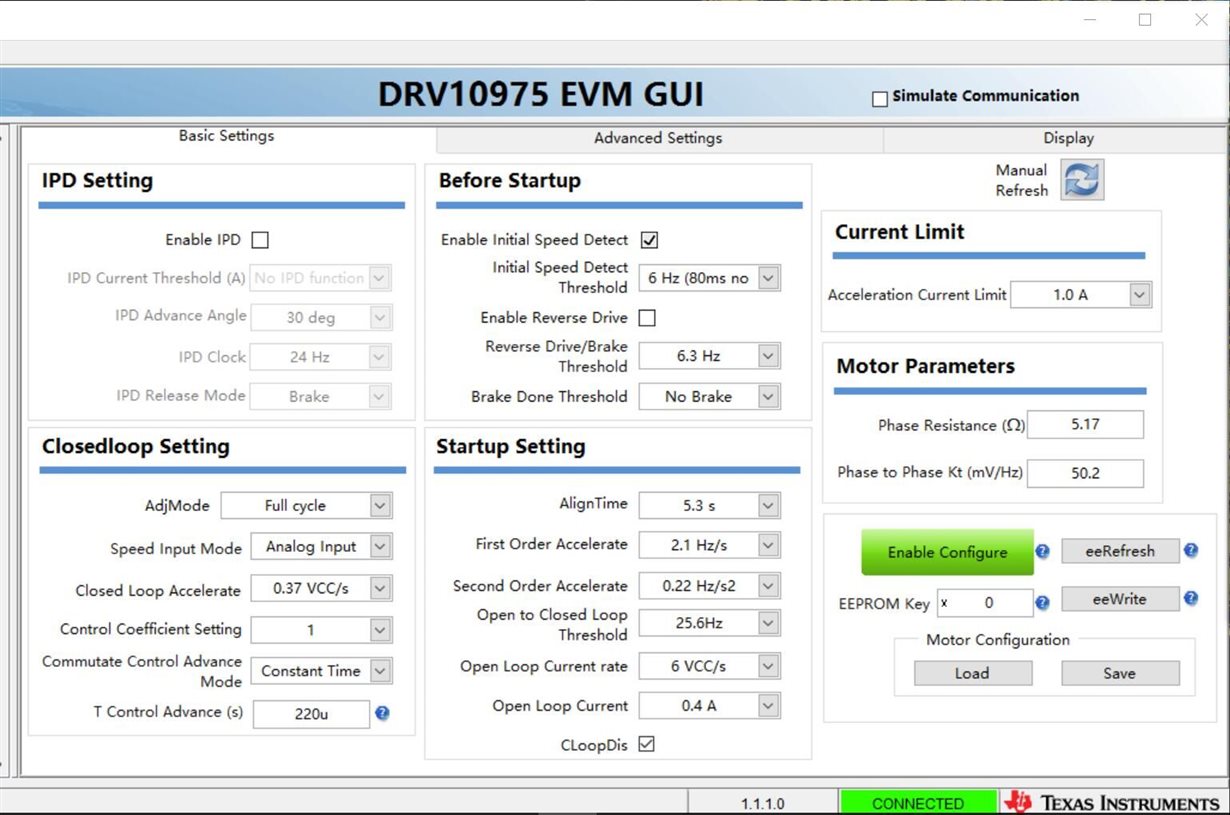Close the EVM GUI window

1201,20
